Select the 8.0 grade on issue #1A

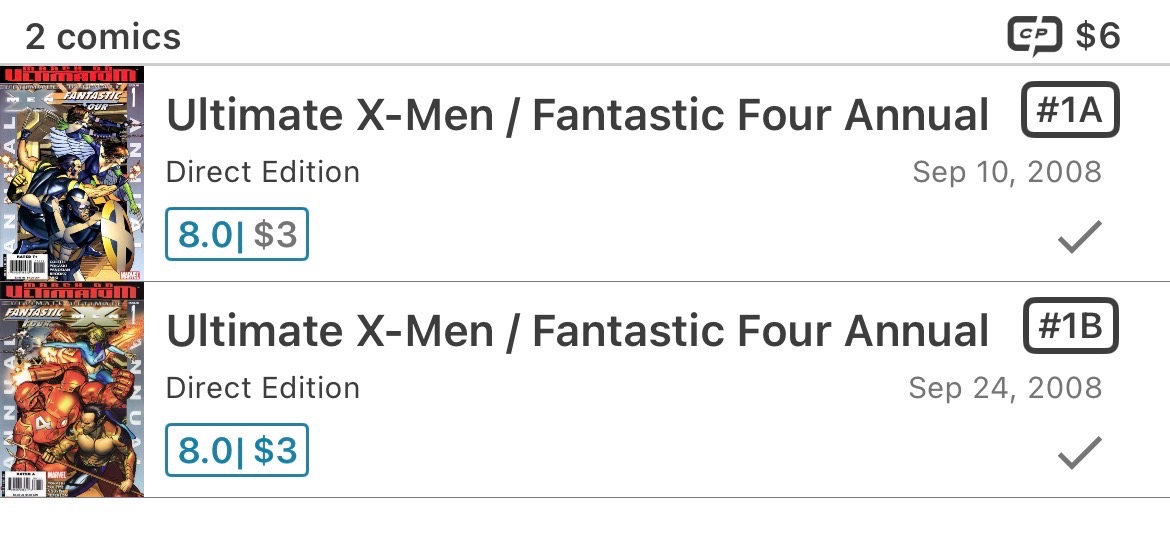pyautogui.click(x=205, y=234)
